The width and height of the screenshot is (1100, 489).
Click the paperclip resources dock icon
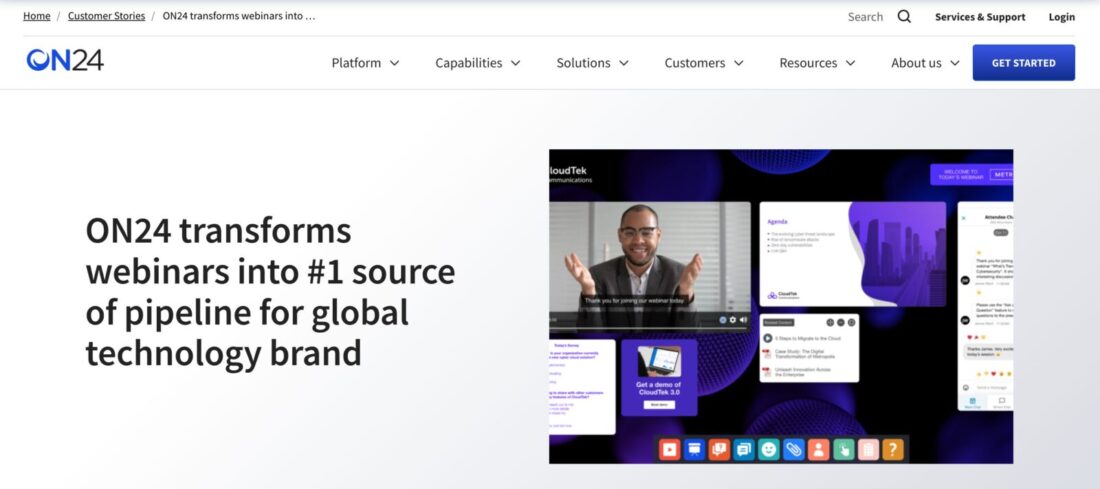793,450
